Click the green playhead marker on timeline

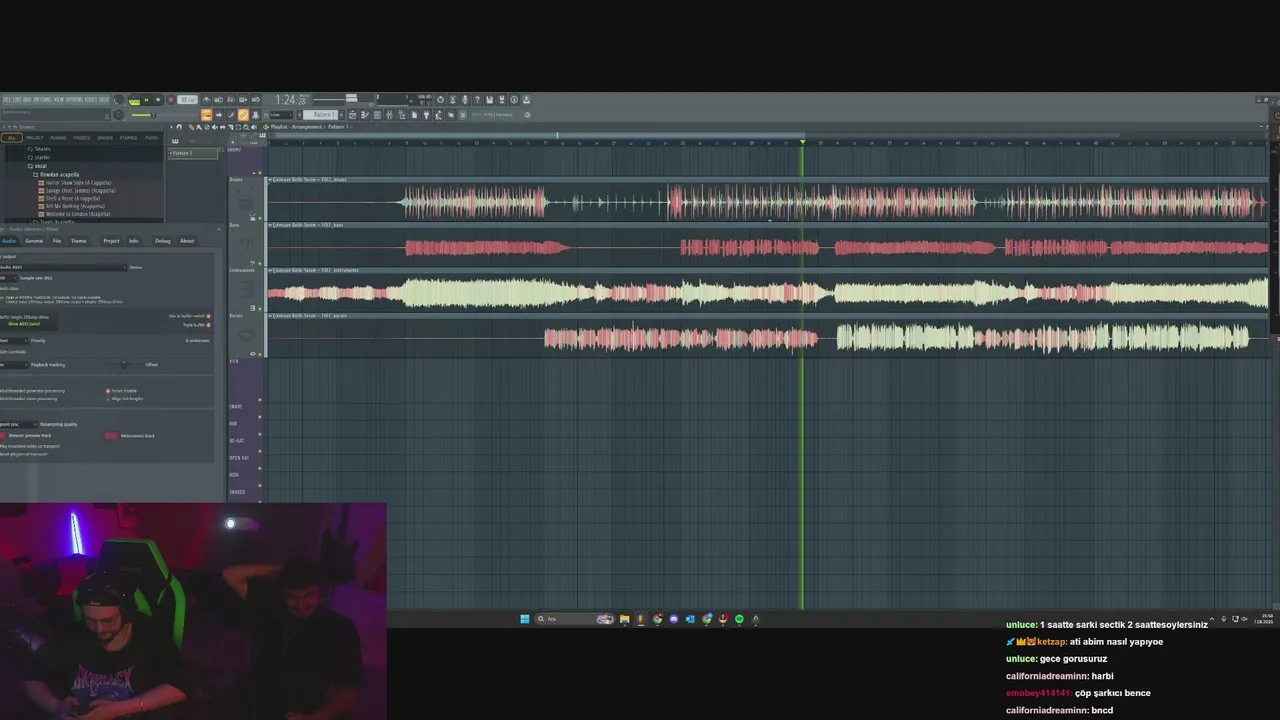click(x=802, y=143)
